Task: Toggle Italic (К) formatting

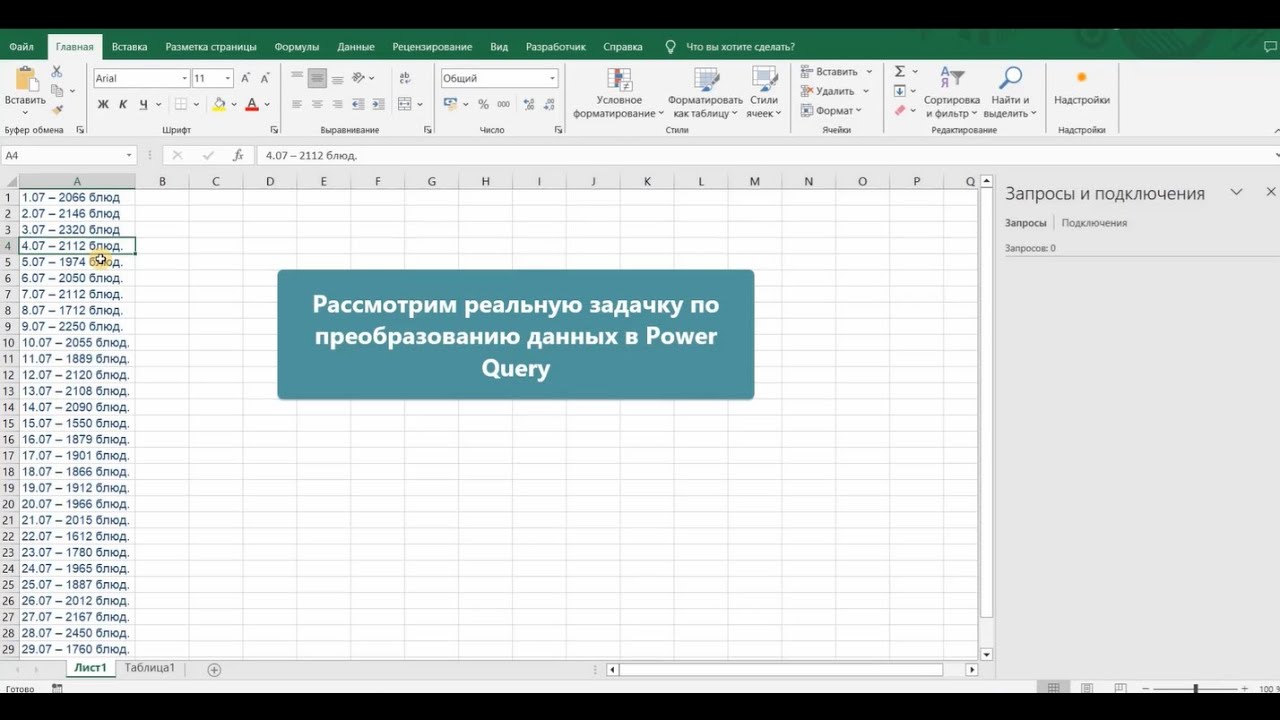Action: click(123, 104)
